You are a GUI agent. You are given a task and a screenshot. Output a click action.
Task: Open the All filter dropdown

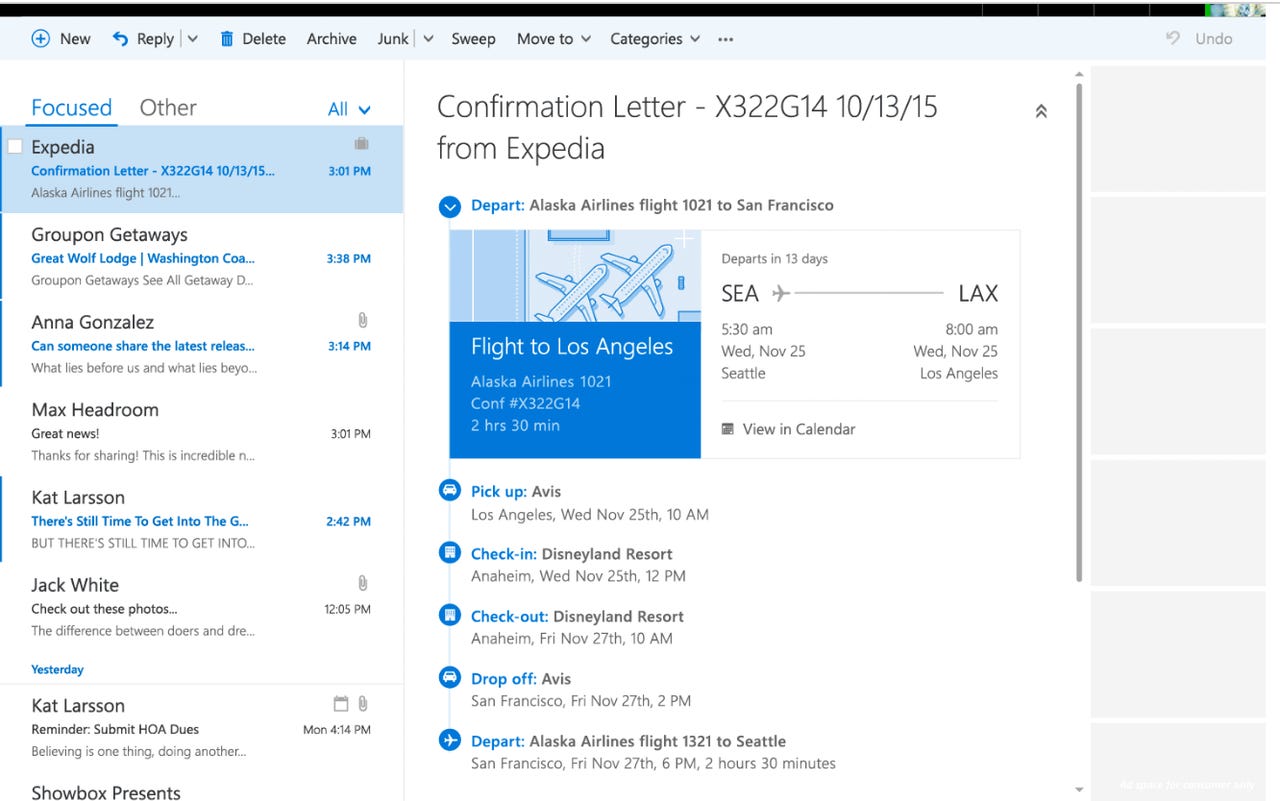(x=349, y=108)
